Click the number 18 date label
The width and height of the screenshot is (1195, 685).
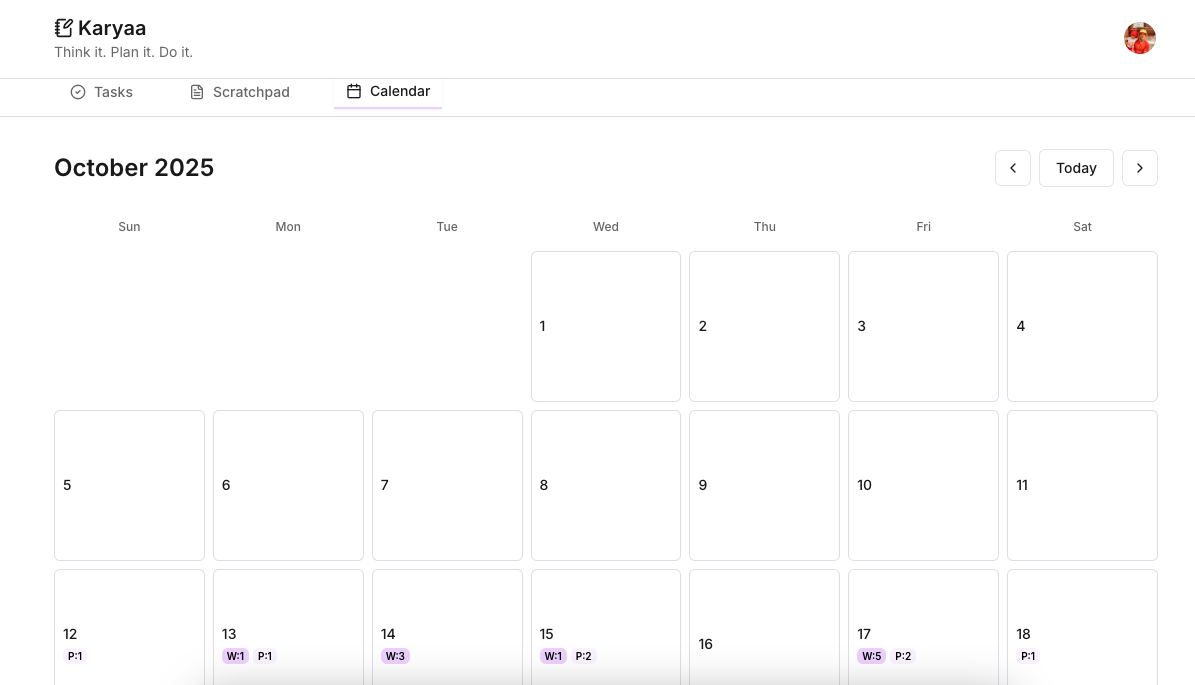(1024, 634)
